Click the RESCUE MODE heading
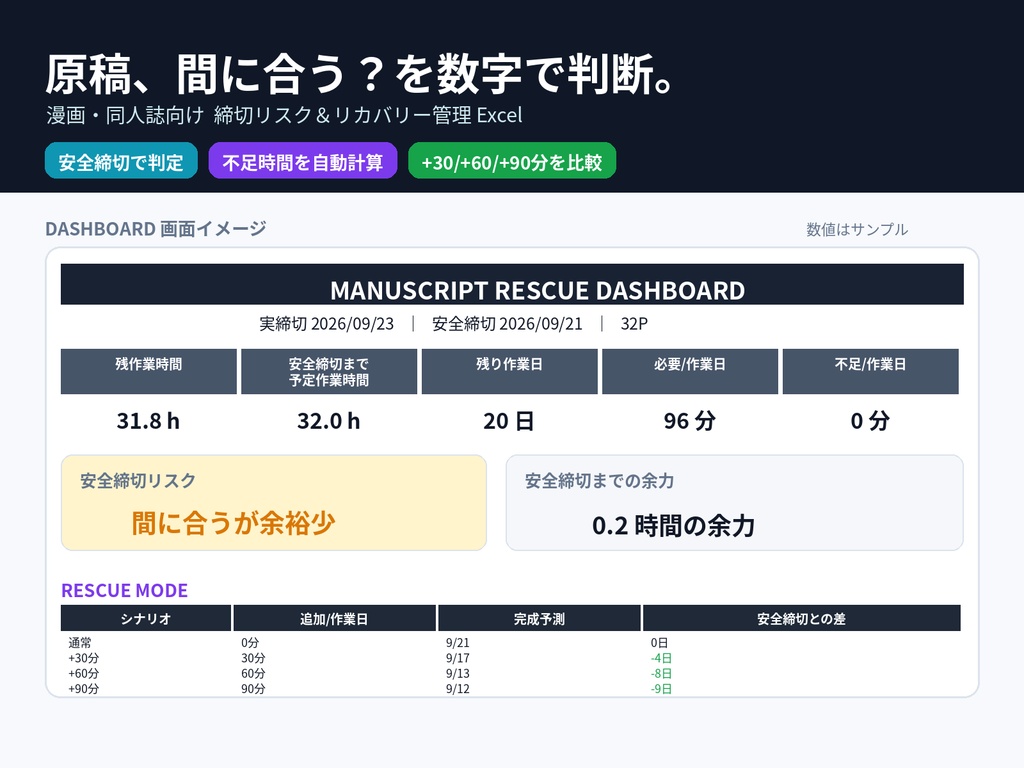1024x768 pixels. (x=124, y=590)
